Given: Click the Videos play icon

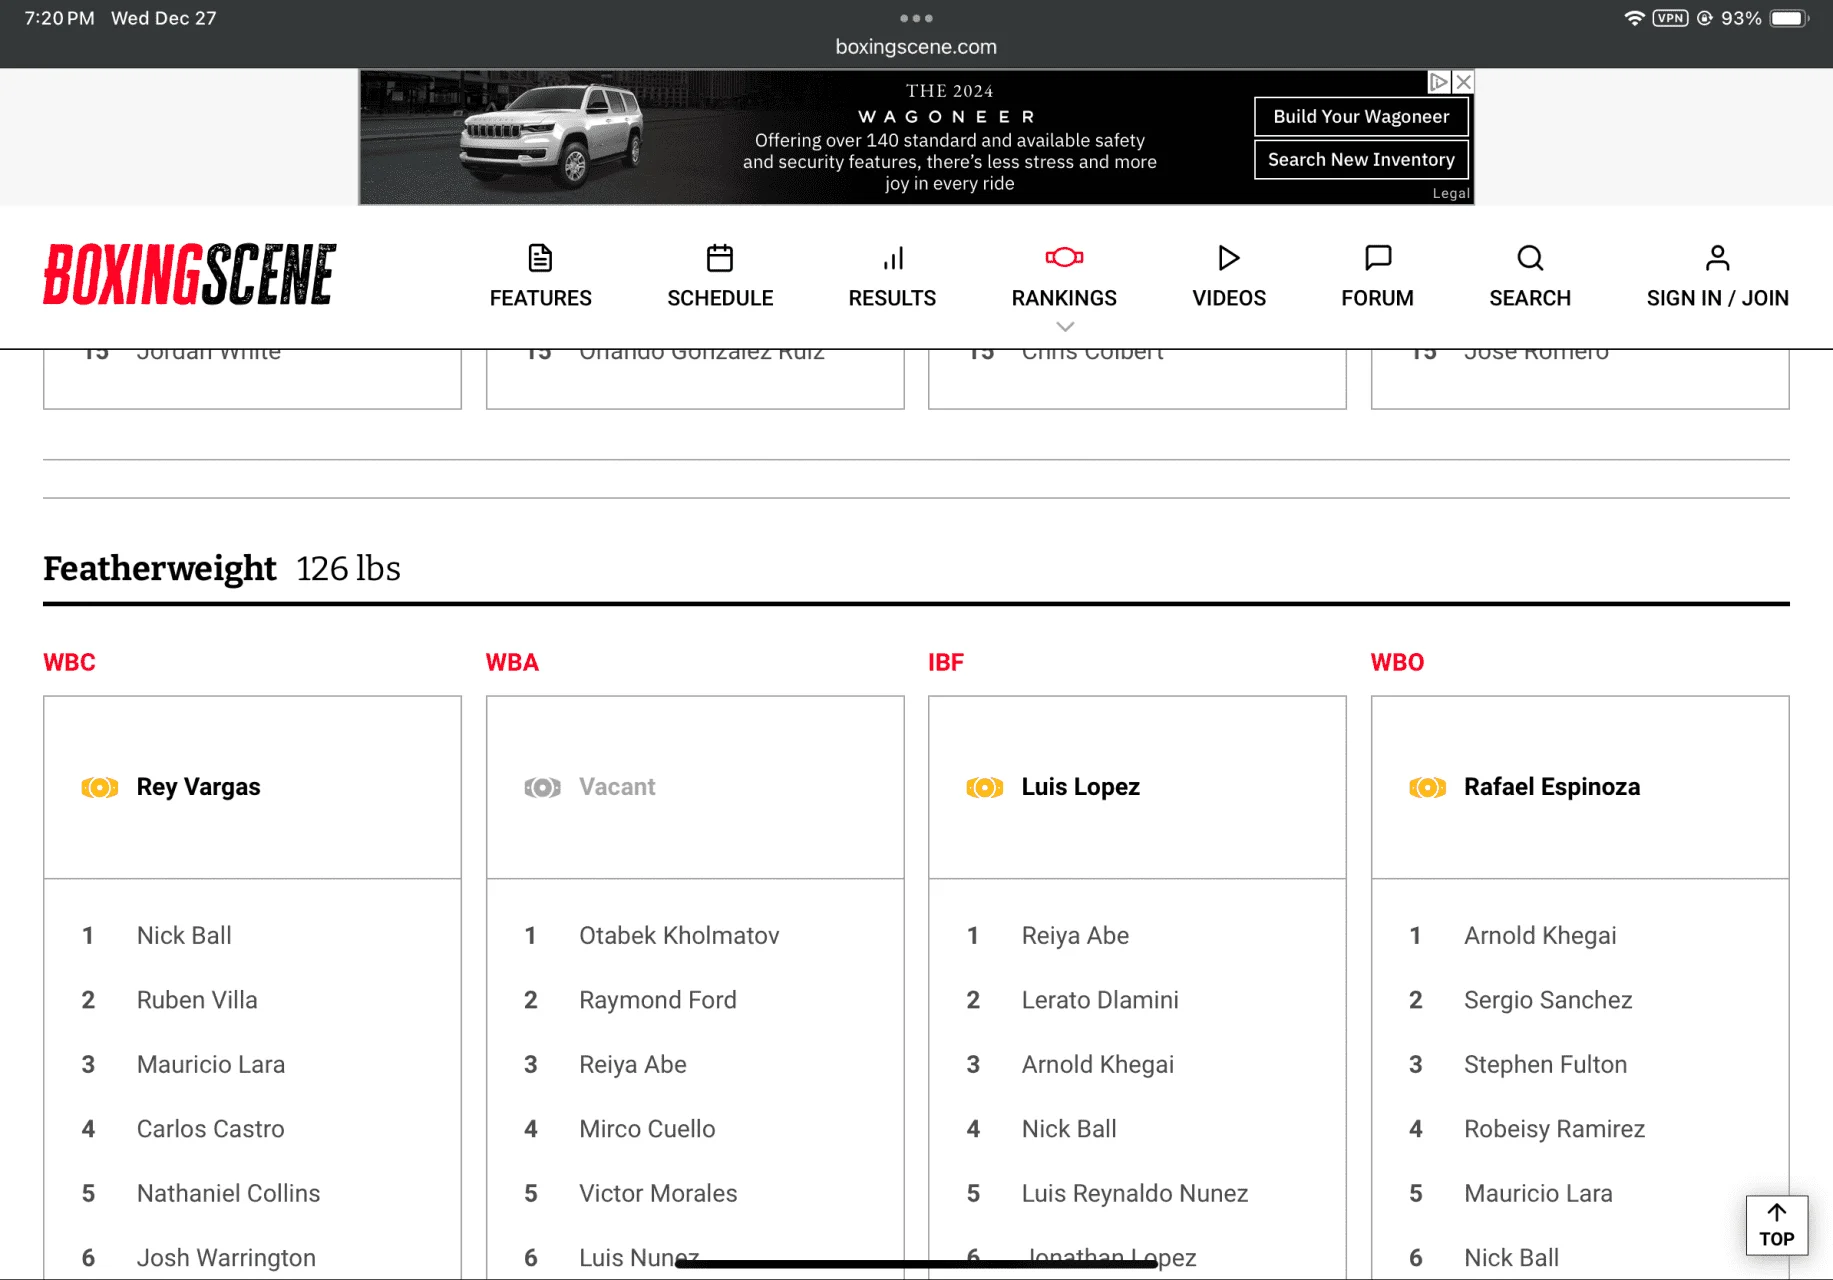Looking at the screenshot, I should (x=1229, y=258).
